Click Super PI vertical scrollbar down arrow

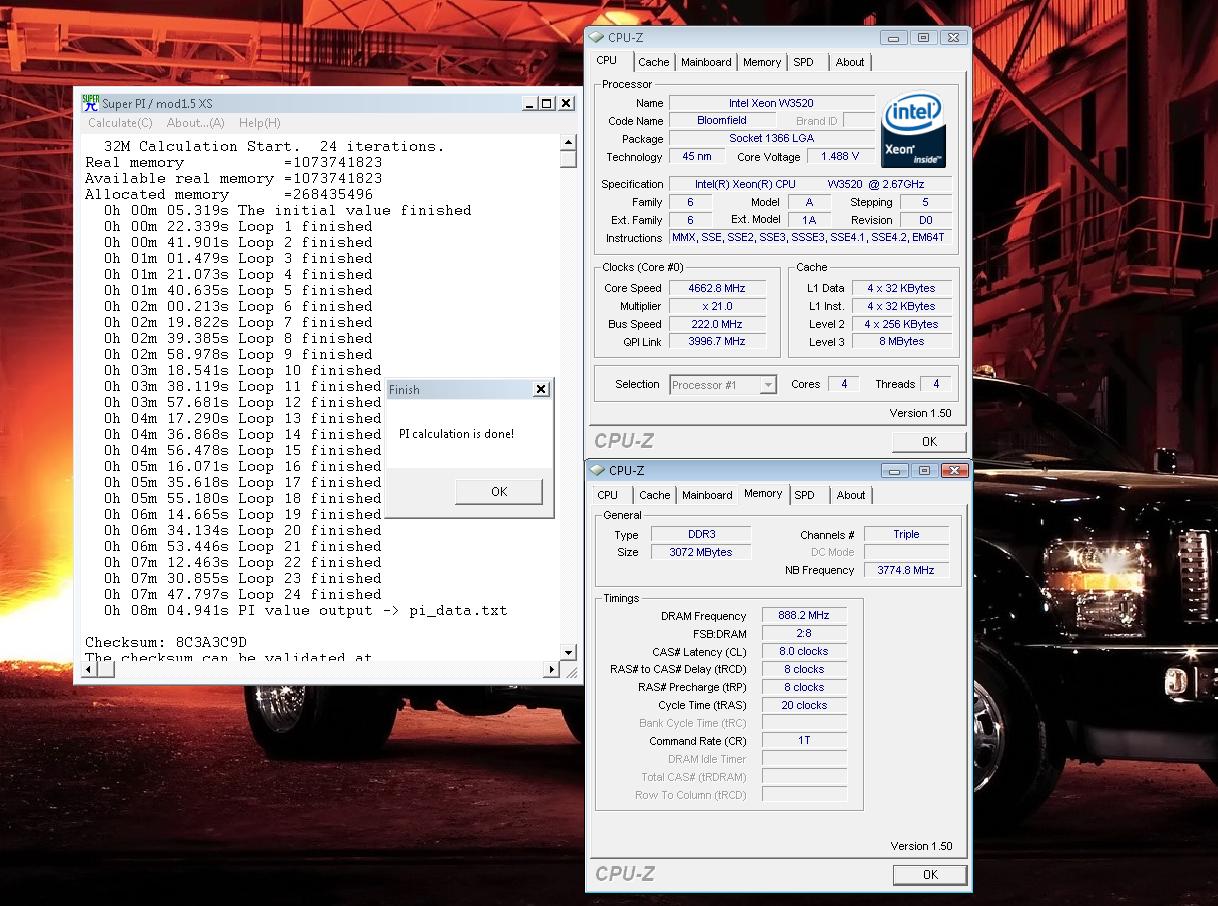point(568,653)
